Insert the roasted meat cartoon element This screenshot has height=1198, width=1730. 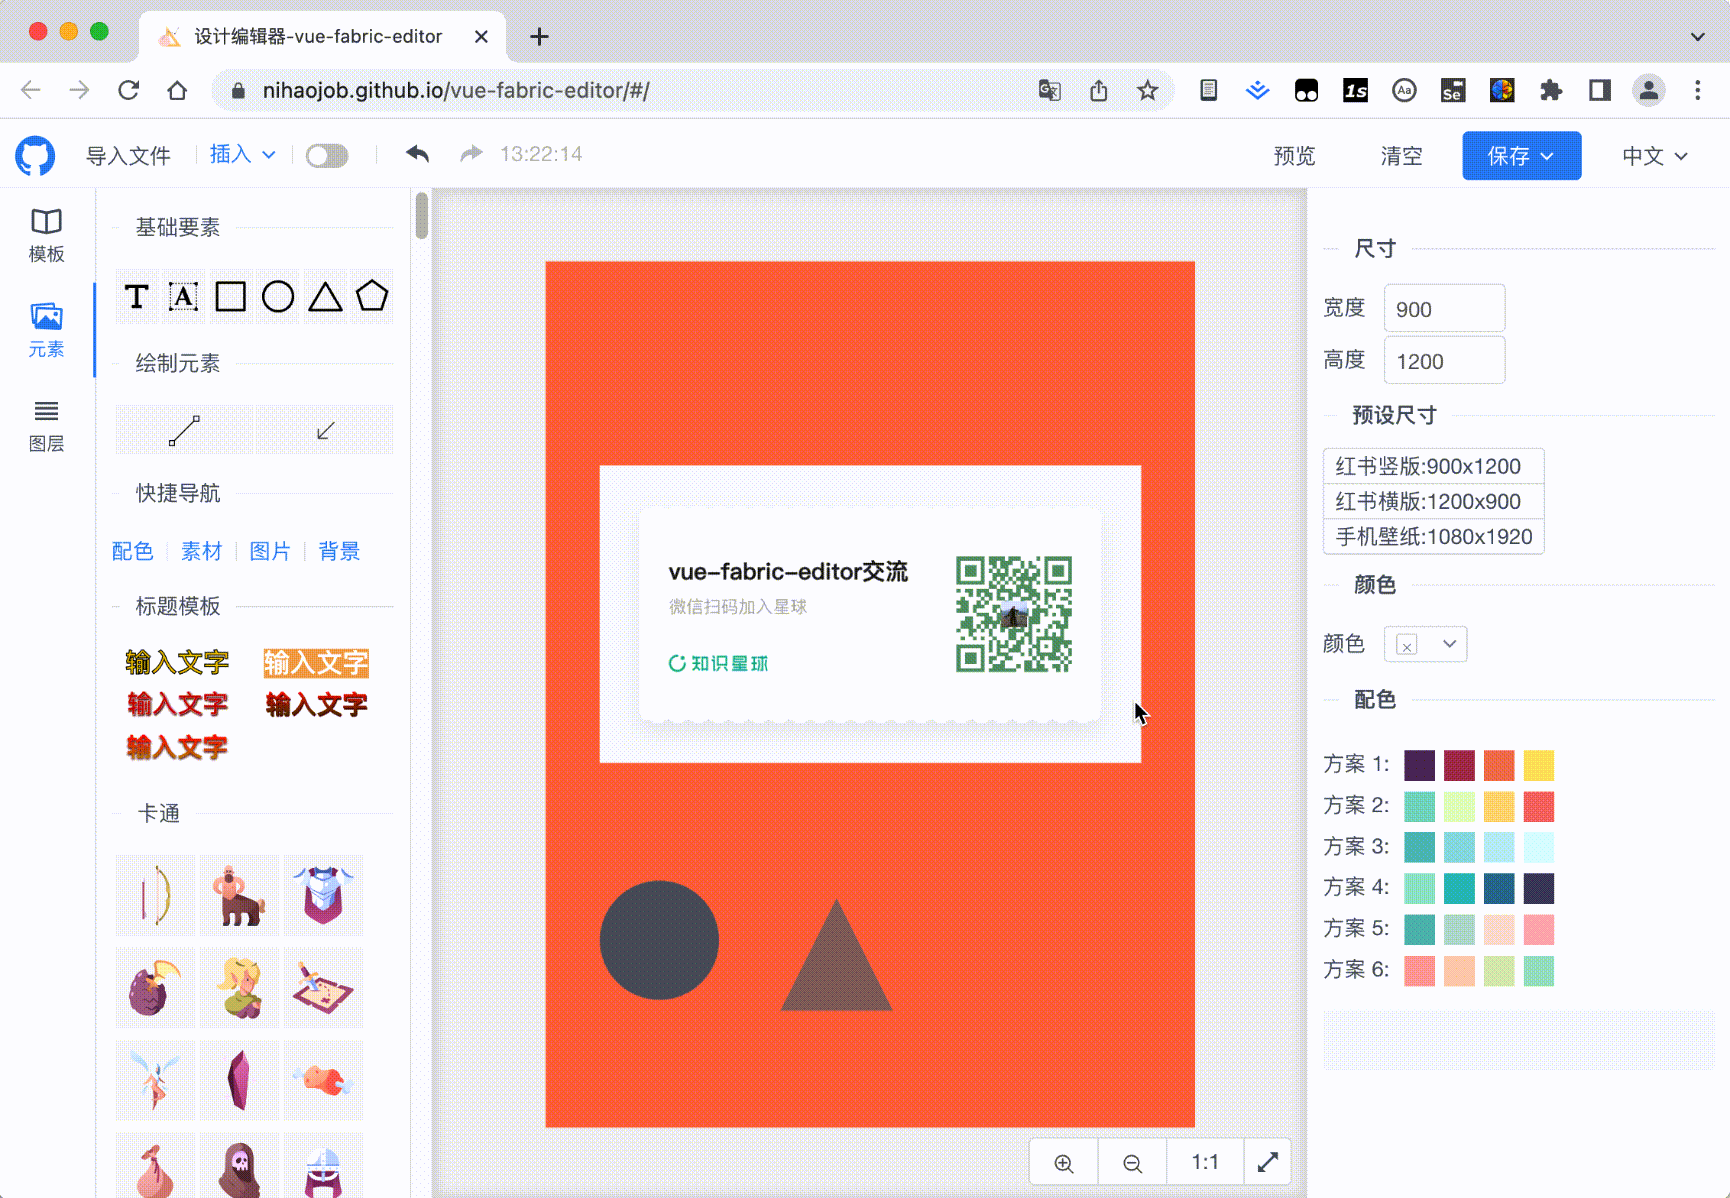click(323, 1080)
